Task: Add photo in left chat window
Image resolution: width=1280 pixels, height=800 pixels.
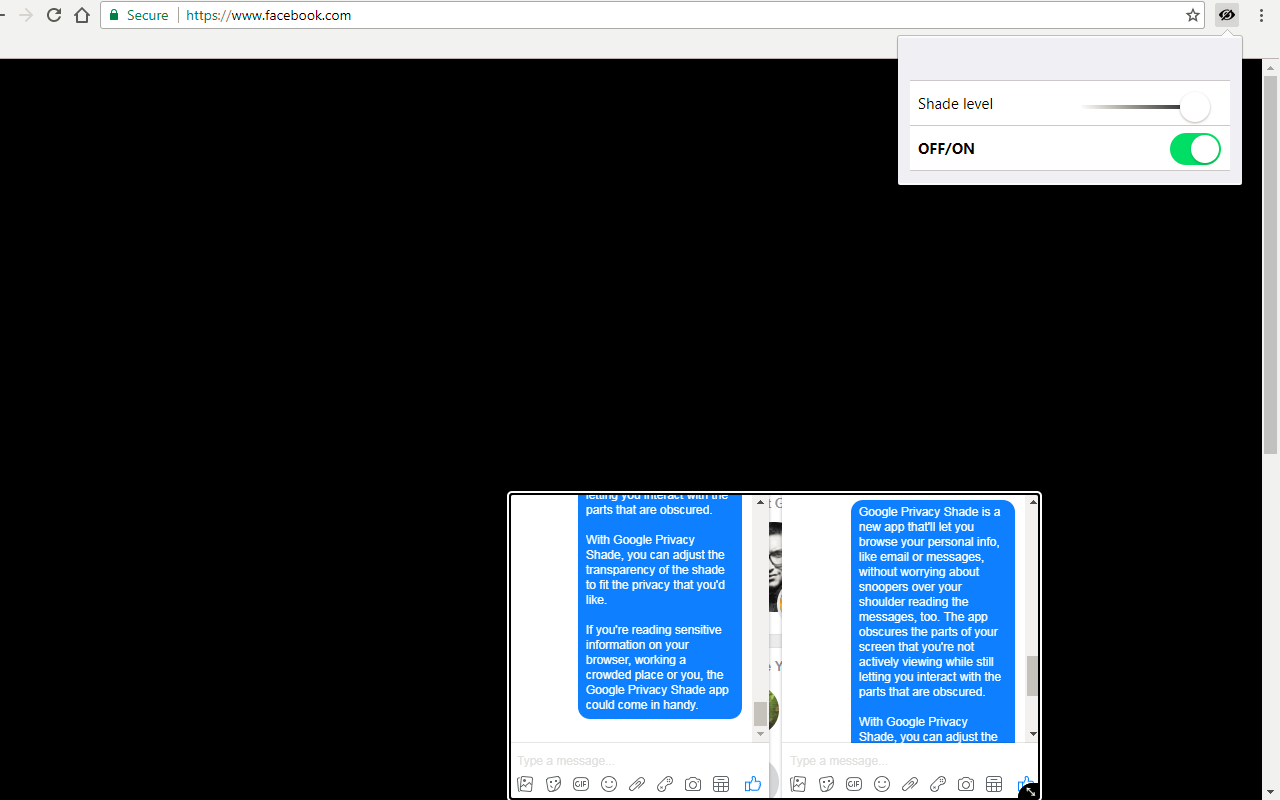Action: coord(525,784)
